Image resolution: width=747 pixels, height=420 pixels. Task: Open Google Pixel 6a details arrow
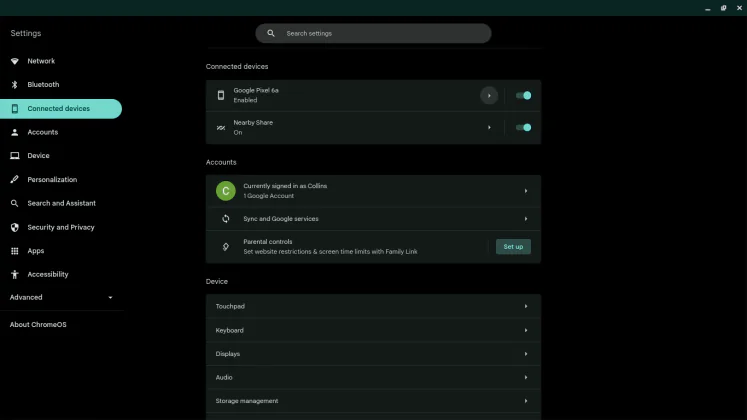click(x=489, y=96)
